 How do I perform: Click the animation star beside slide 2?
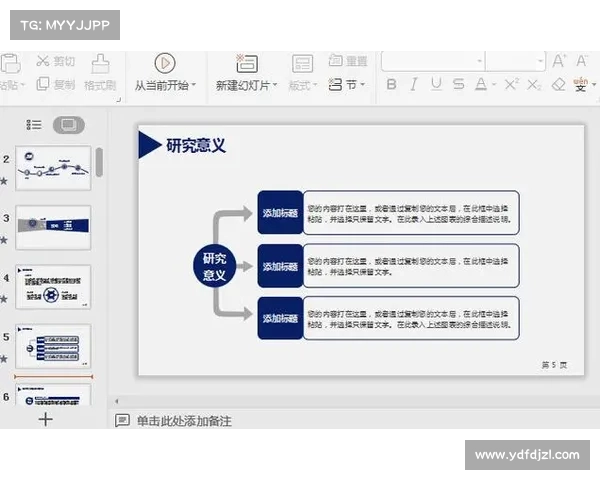tap(4, 181)
